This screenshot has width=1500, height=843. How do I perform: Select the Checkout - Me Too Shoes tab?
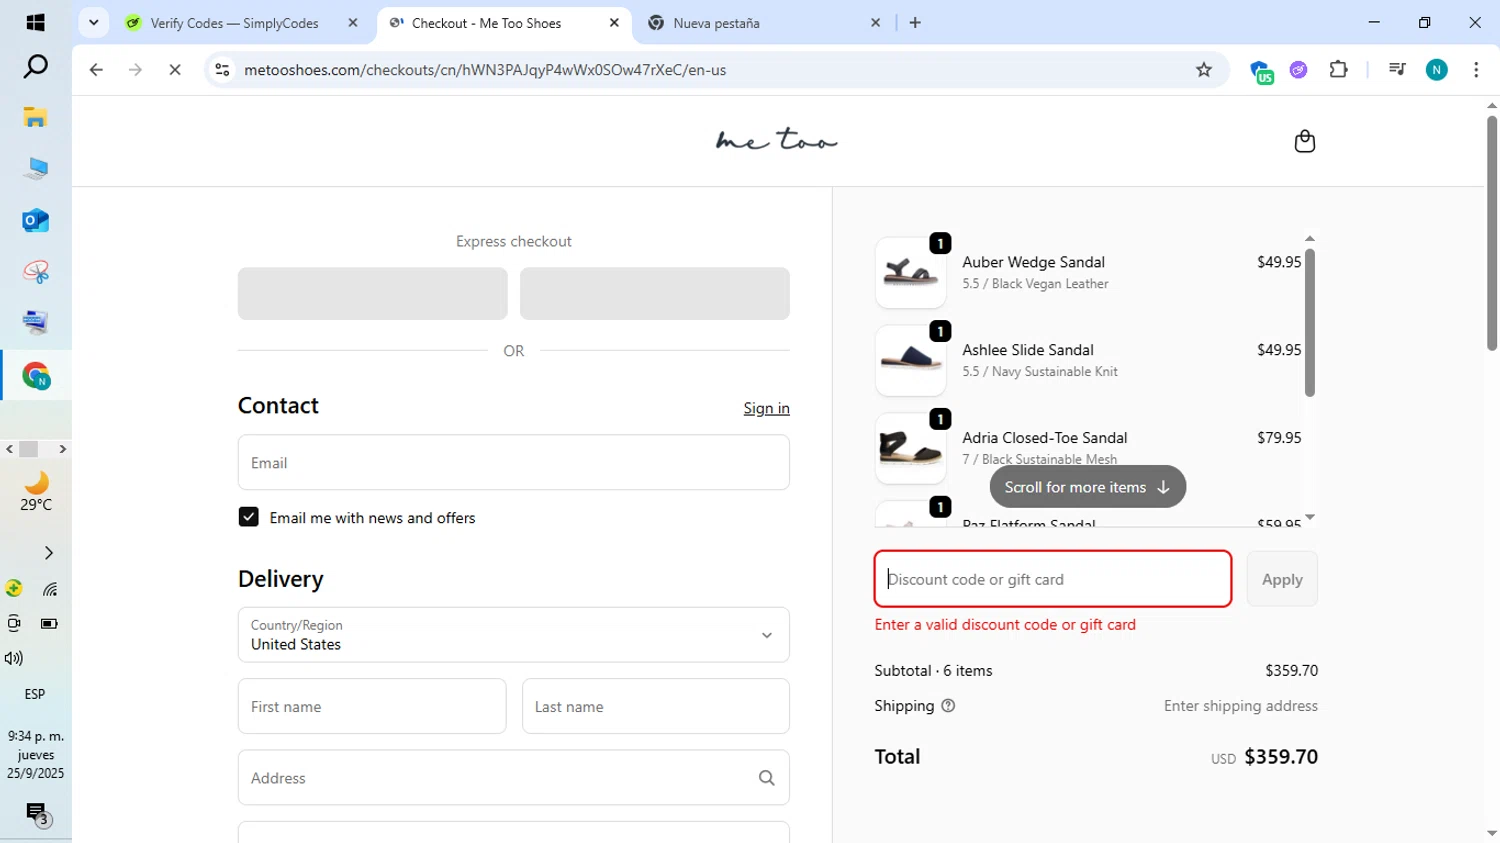(x=487, y=23)
